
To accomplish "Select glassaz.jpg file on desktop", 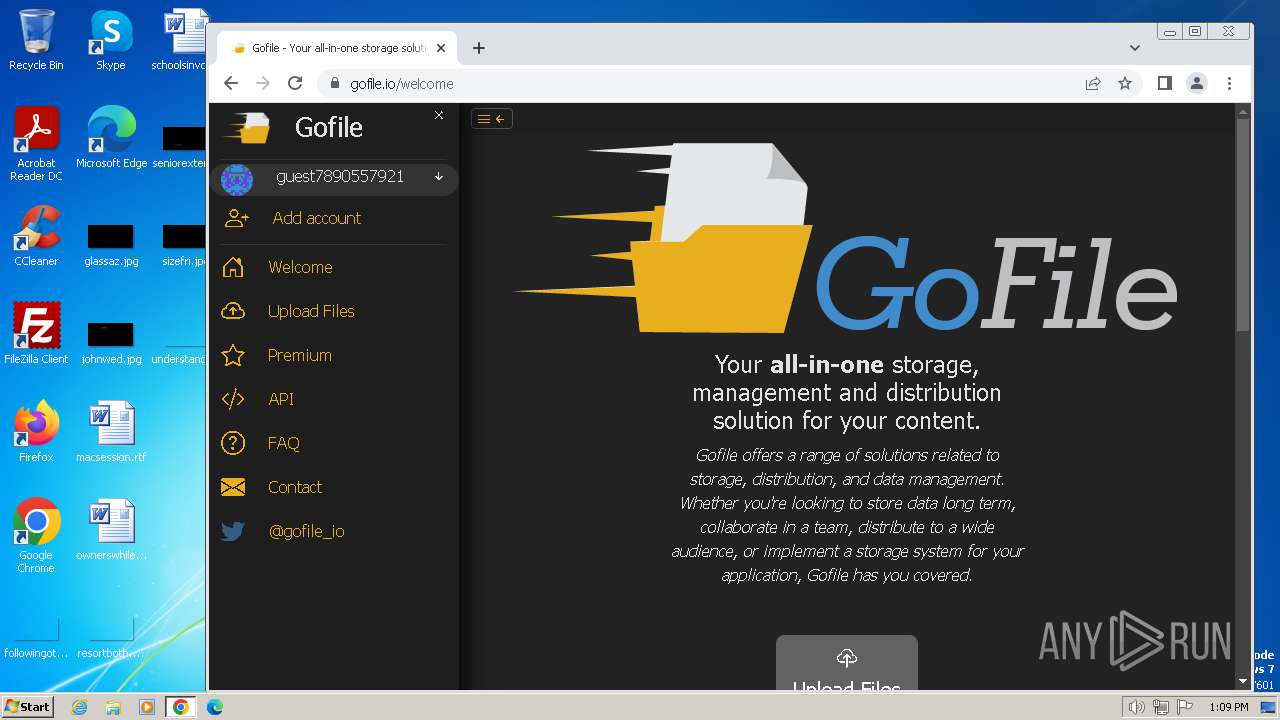I will 111,246.
